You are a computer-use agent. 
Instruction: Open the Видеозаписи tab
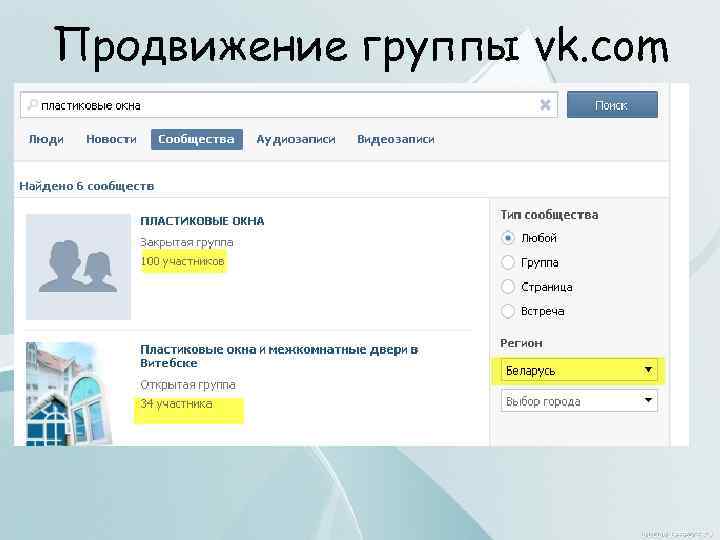[x=396, y=139]
